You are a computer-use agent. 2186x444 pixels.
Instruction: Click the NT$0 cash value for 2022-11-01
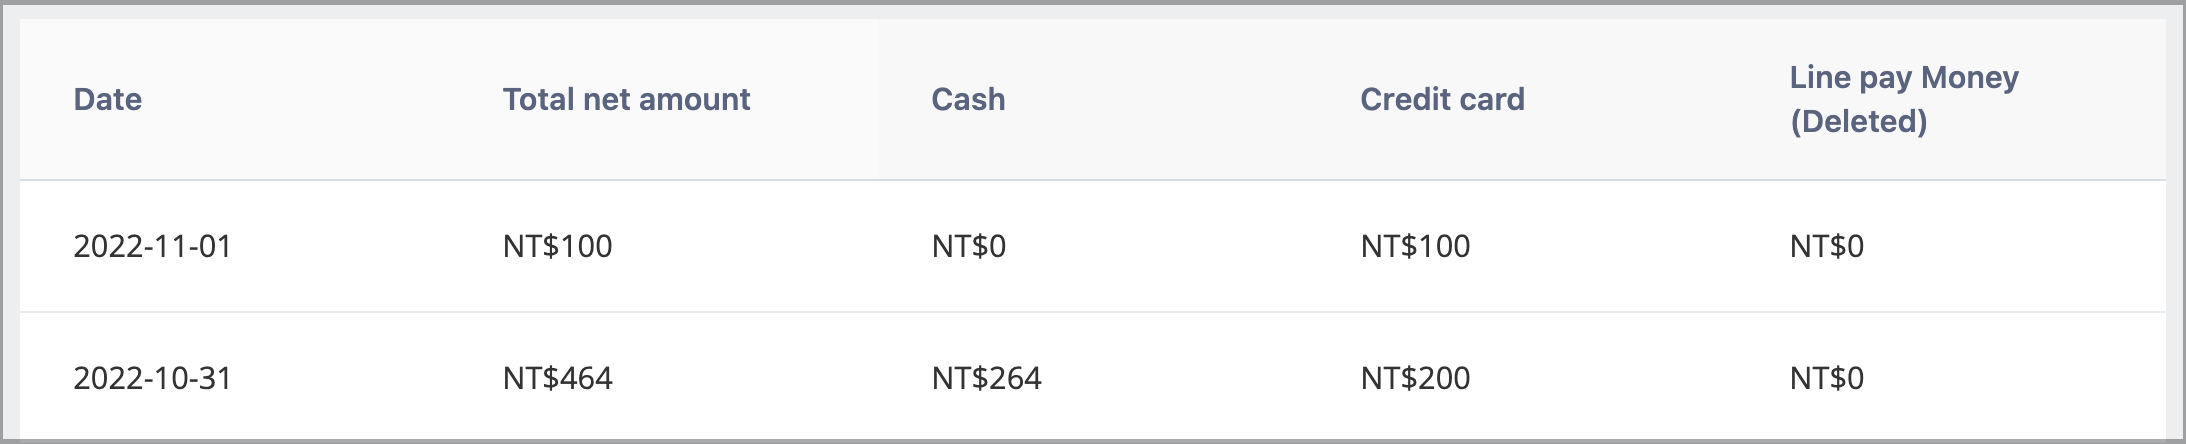pyautogui.click(x=968, y=246)
